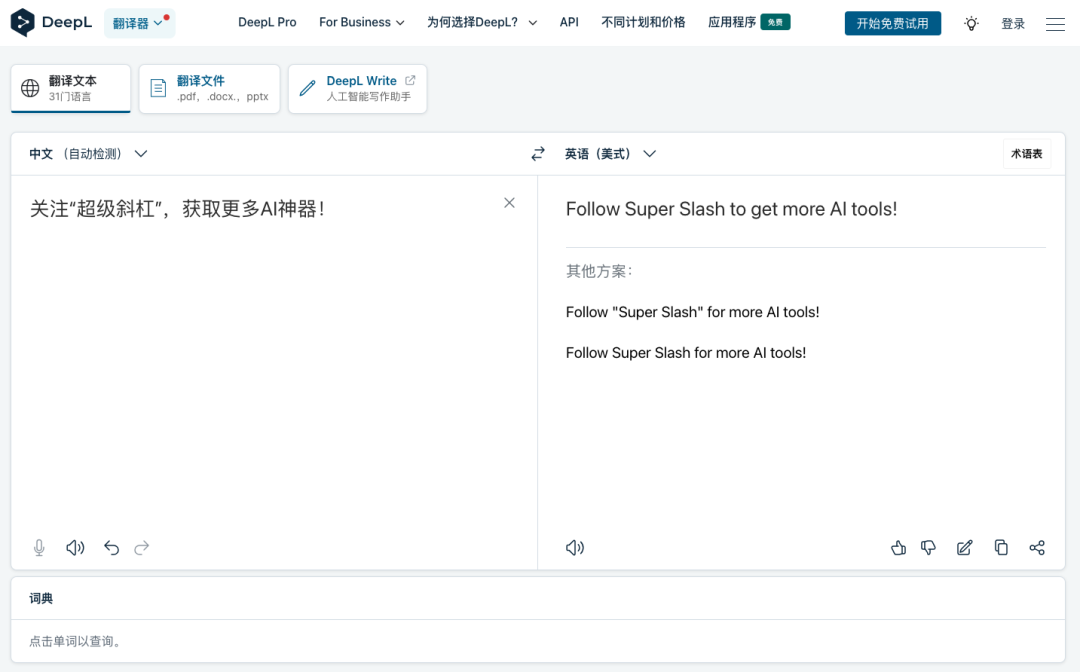Copy the translated text to clipboard
Viewport: 1080px width, 672px height.
[1001, 548]
